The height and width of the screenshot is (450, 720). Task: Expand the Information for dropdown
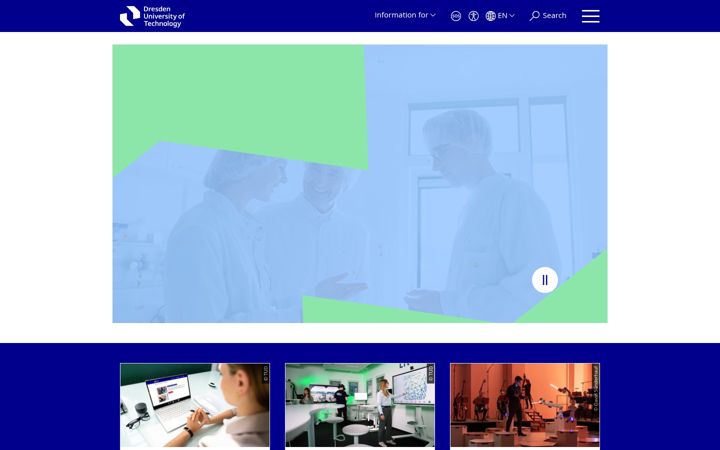[x=405, y=15]
